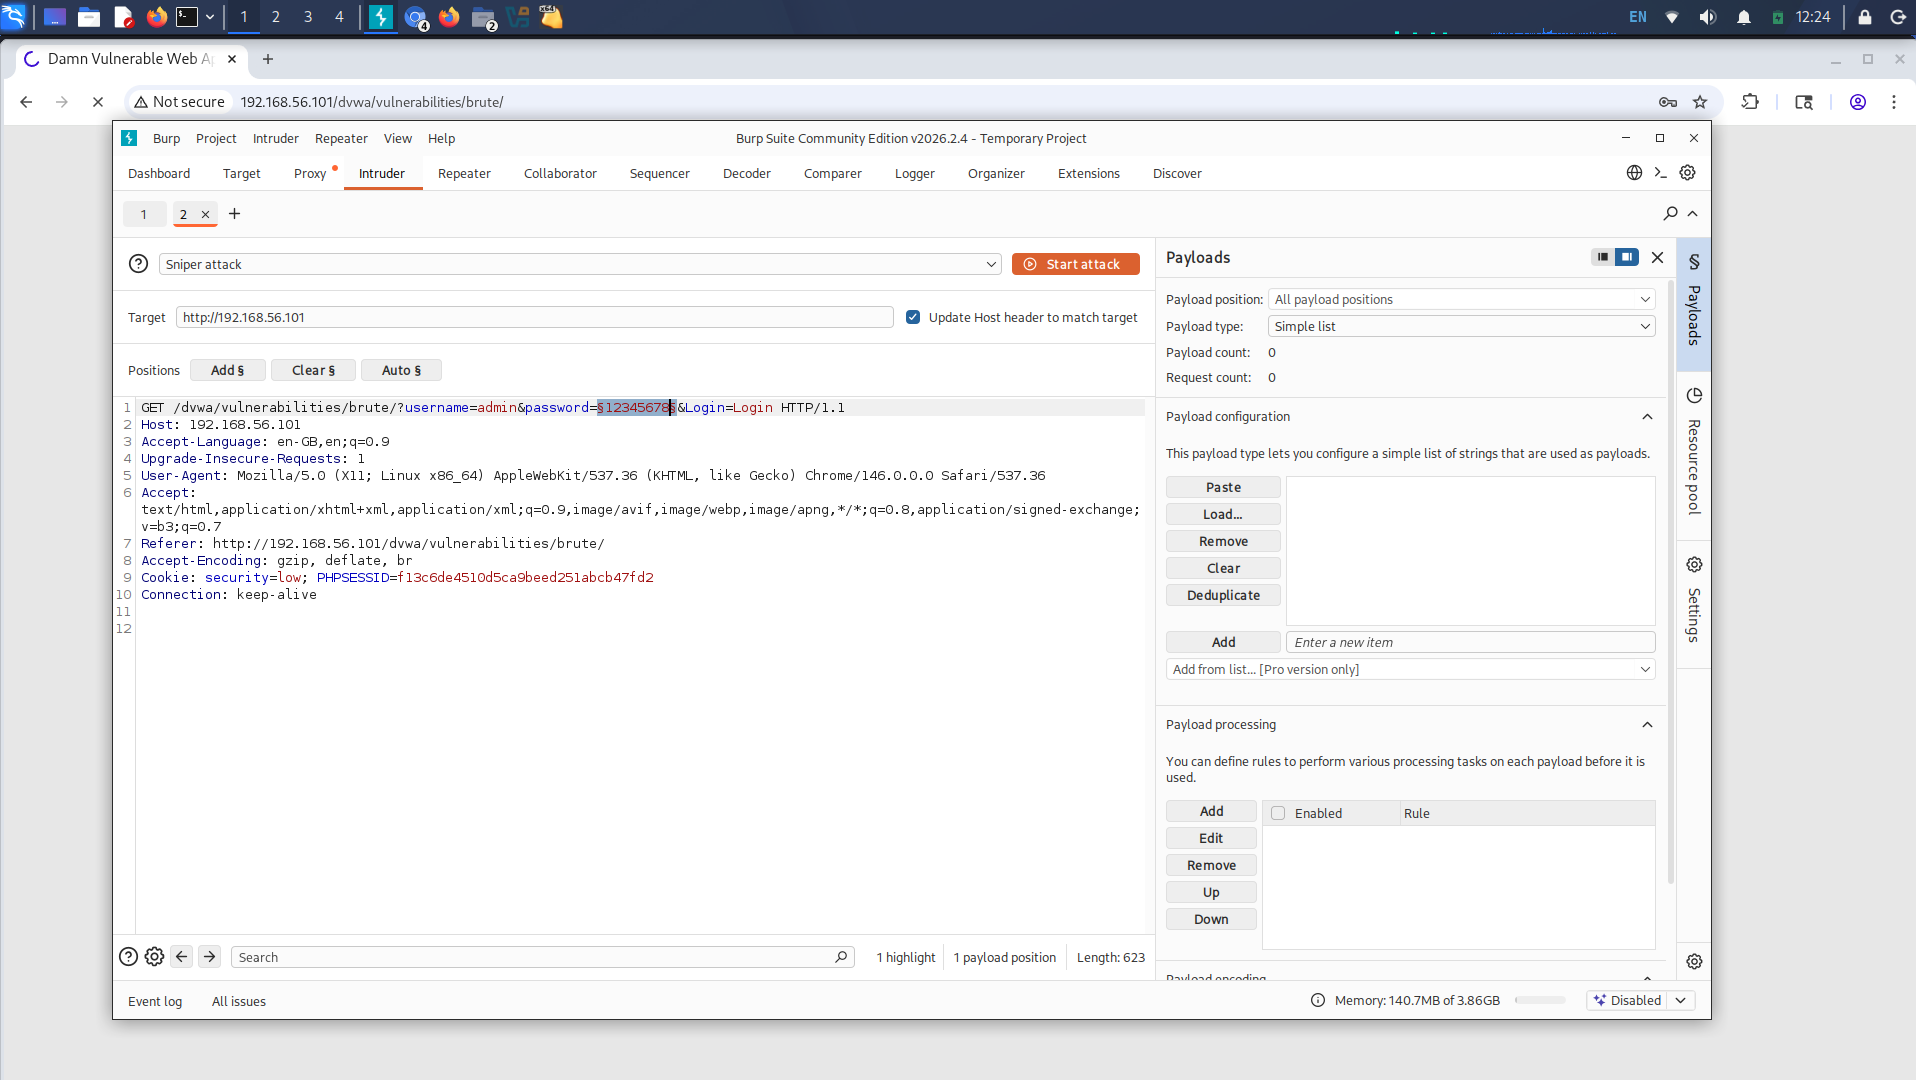Switch Payloads panel to docked layout
1916x1080 pixels.
pos(1627,257)
